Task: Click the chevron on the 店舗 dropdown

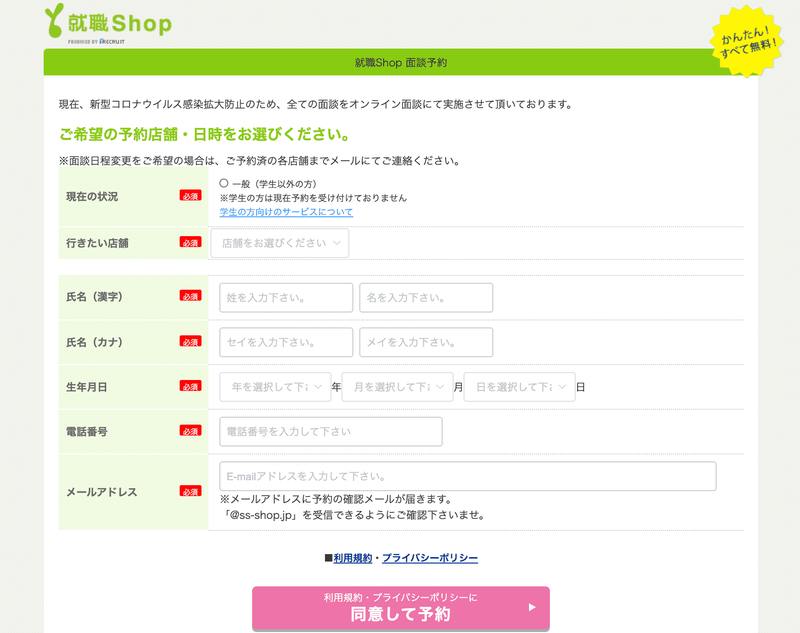Action: point(339,243)
